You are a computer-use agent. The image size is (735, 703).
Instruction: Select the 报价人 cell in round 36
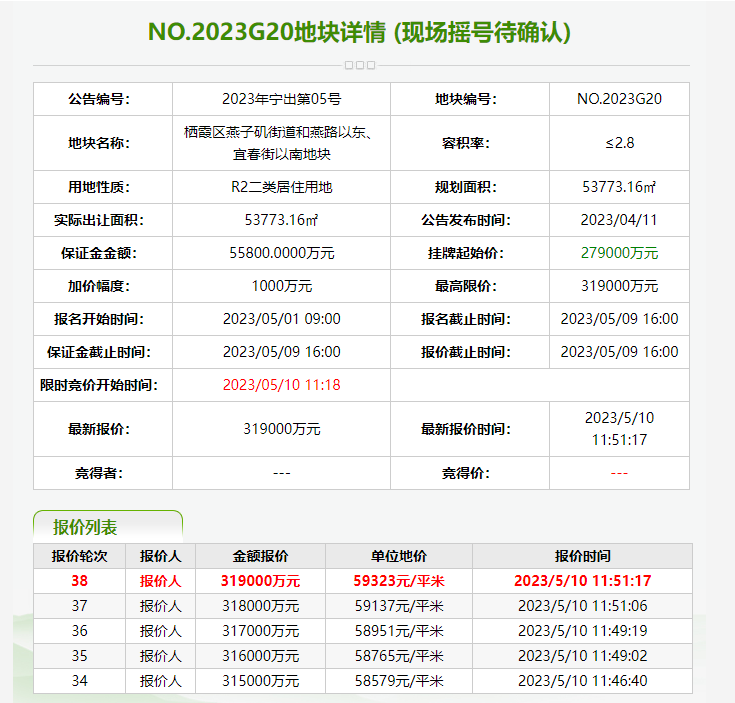click(x=160, y=631)
